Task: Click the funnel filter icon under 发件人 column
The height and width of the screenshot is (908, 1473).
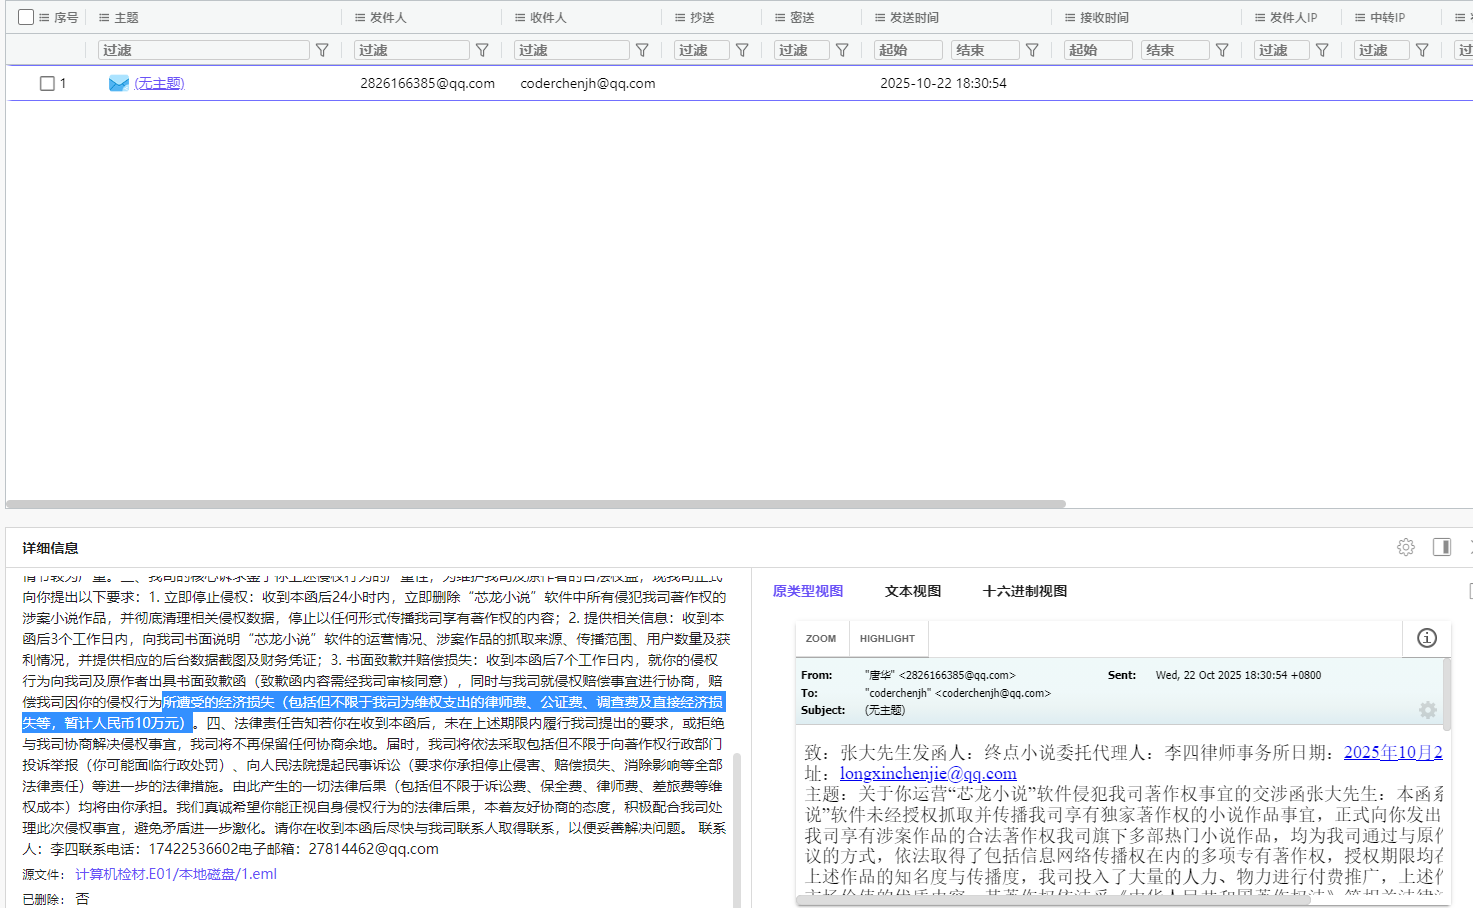Action: [482, 49]
